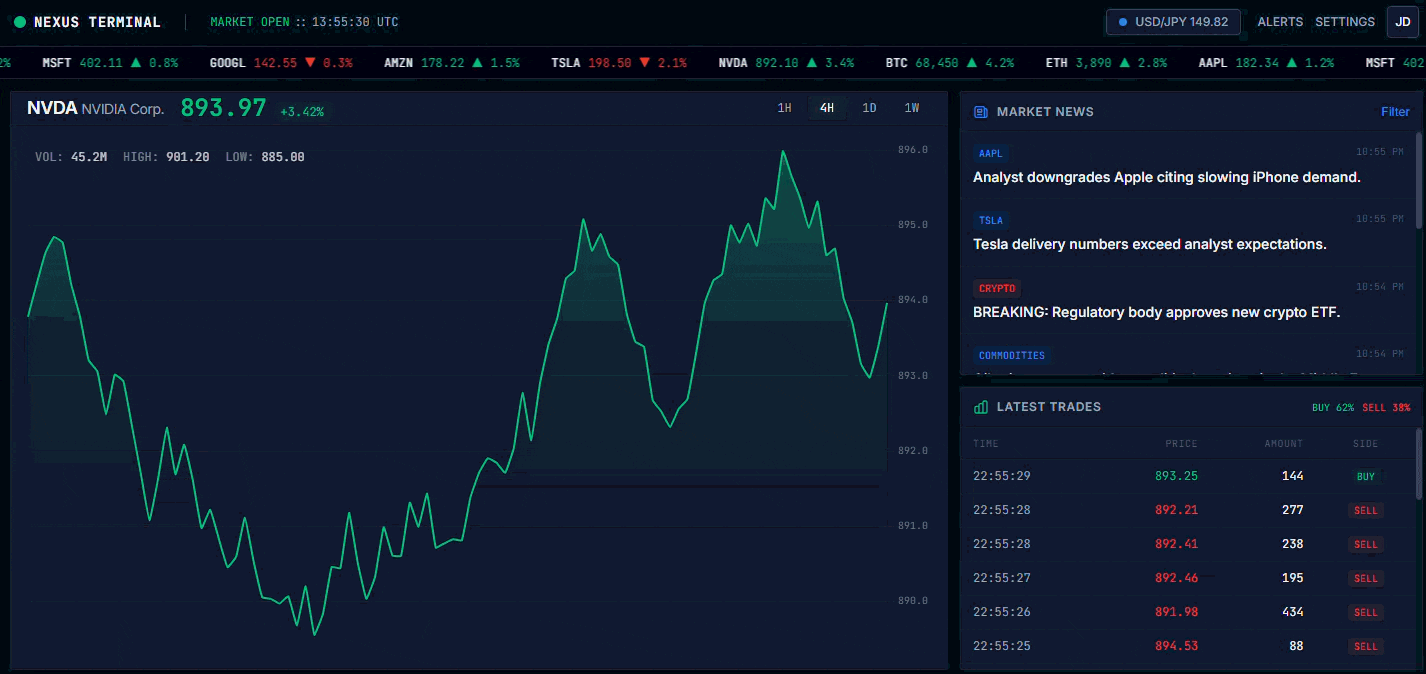Open the JD user avatar menu
The image size is (1426, 674).
pos(1402,22)
